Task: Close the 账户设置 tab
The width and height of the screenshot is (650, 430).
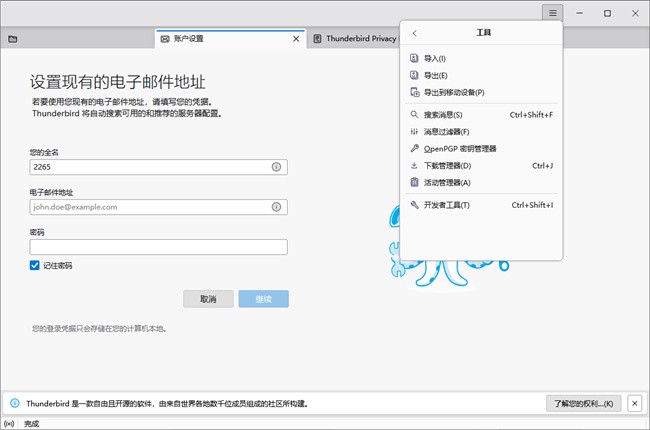Action: pyautogui.click(x=295, y=39)
